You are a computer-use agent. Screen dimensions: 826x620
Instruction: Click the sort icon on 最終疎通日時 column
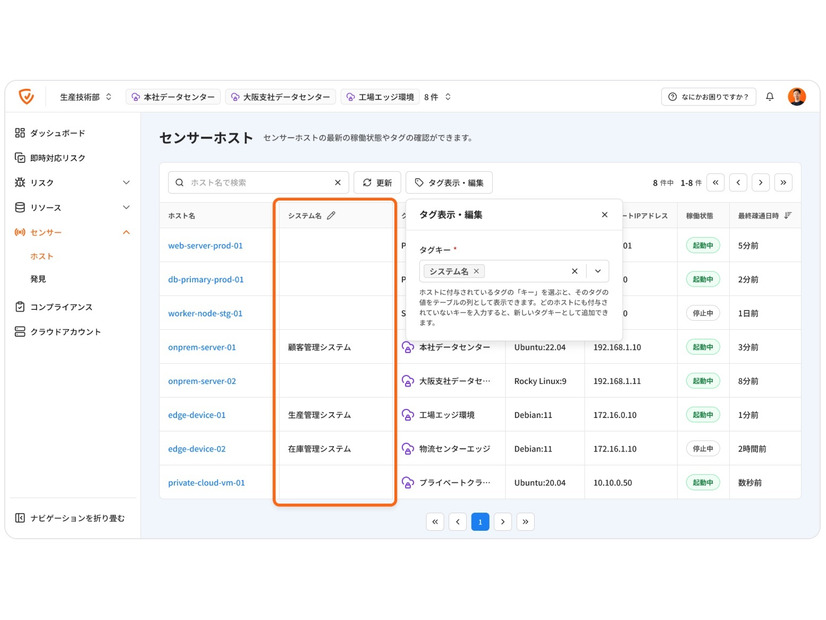pos(789,214)
